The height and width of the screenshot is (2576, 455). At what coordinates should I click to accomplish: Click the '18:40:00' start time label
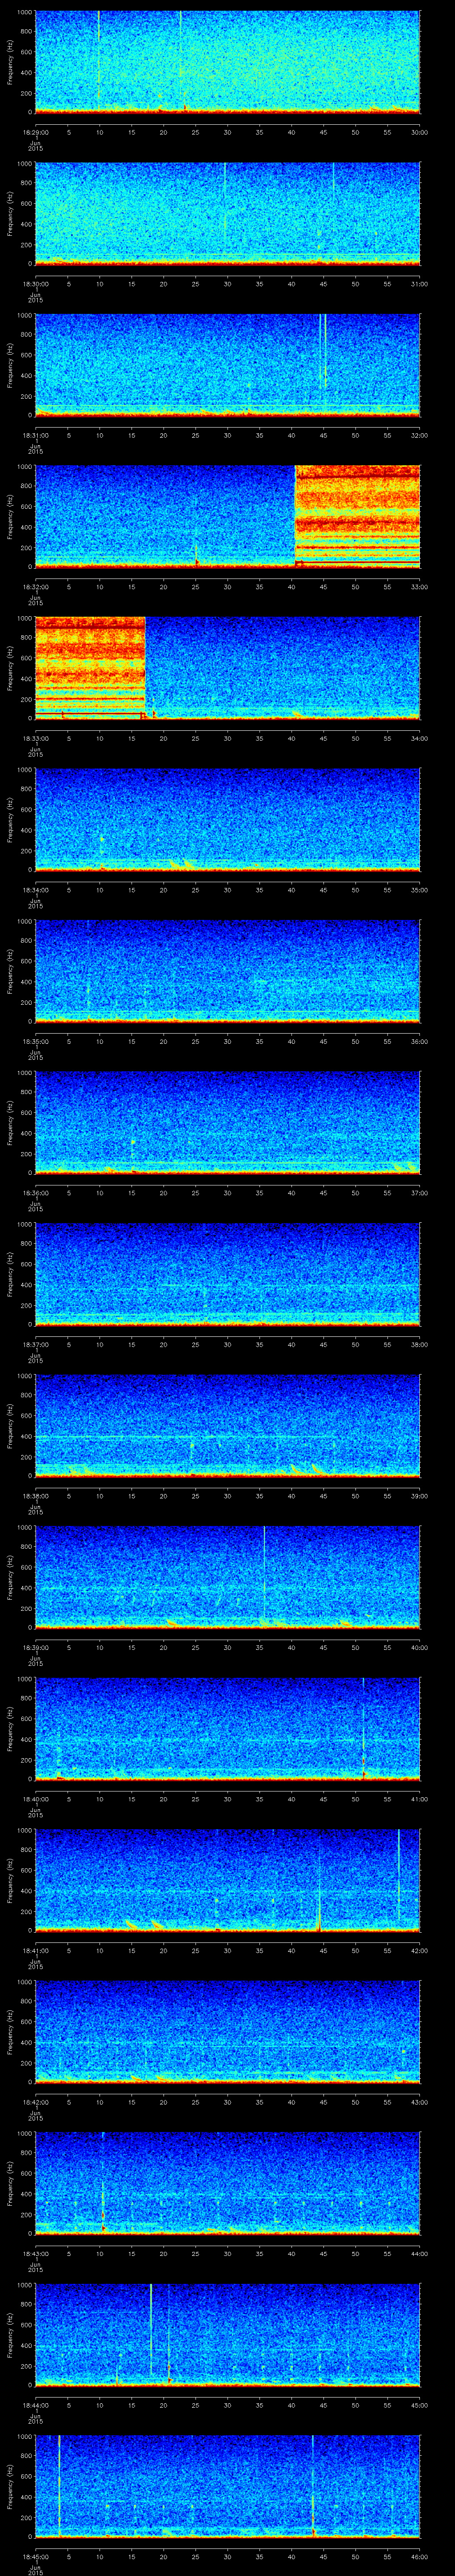tap(35, 1799)
